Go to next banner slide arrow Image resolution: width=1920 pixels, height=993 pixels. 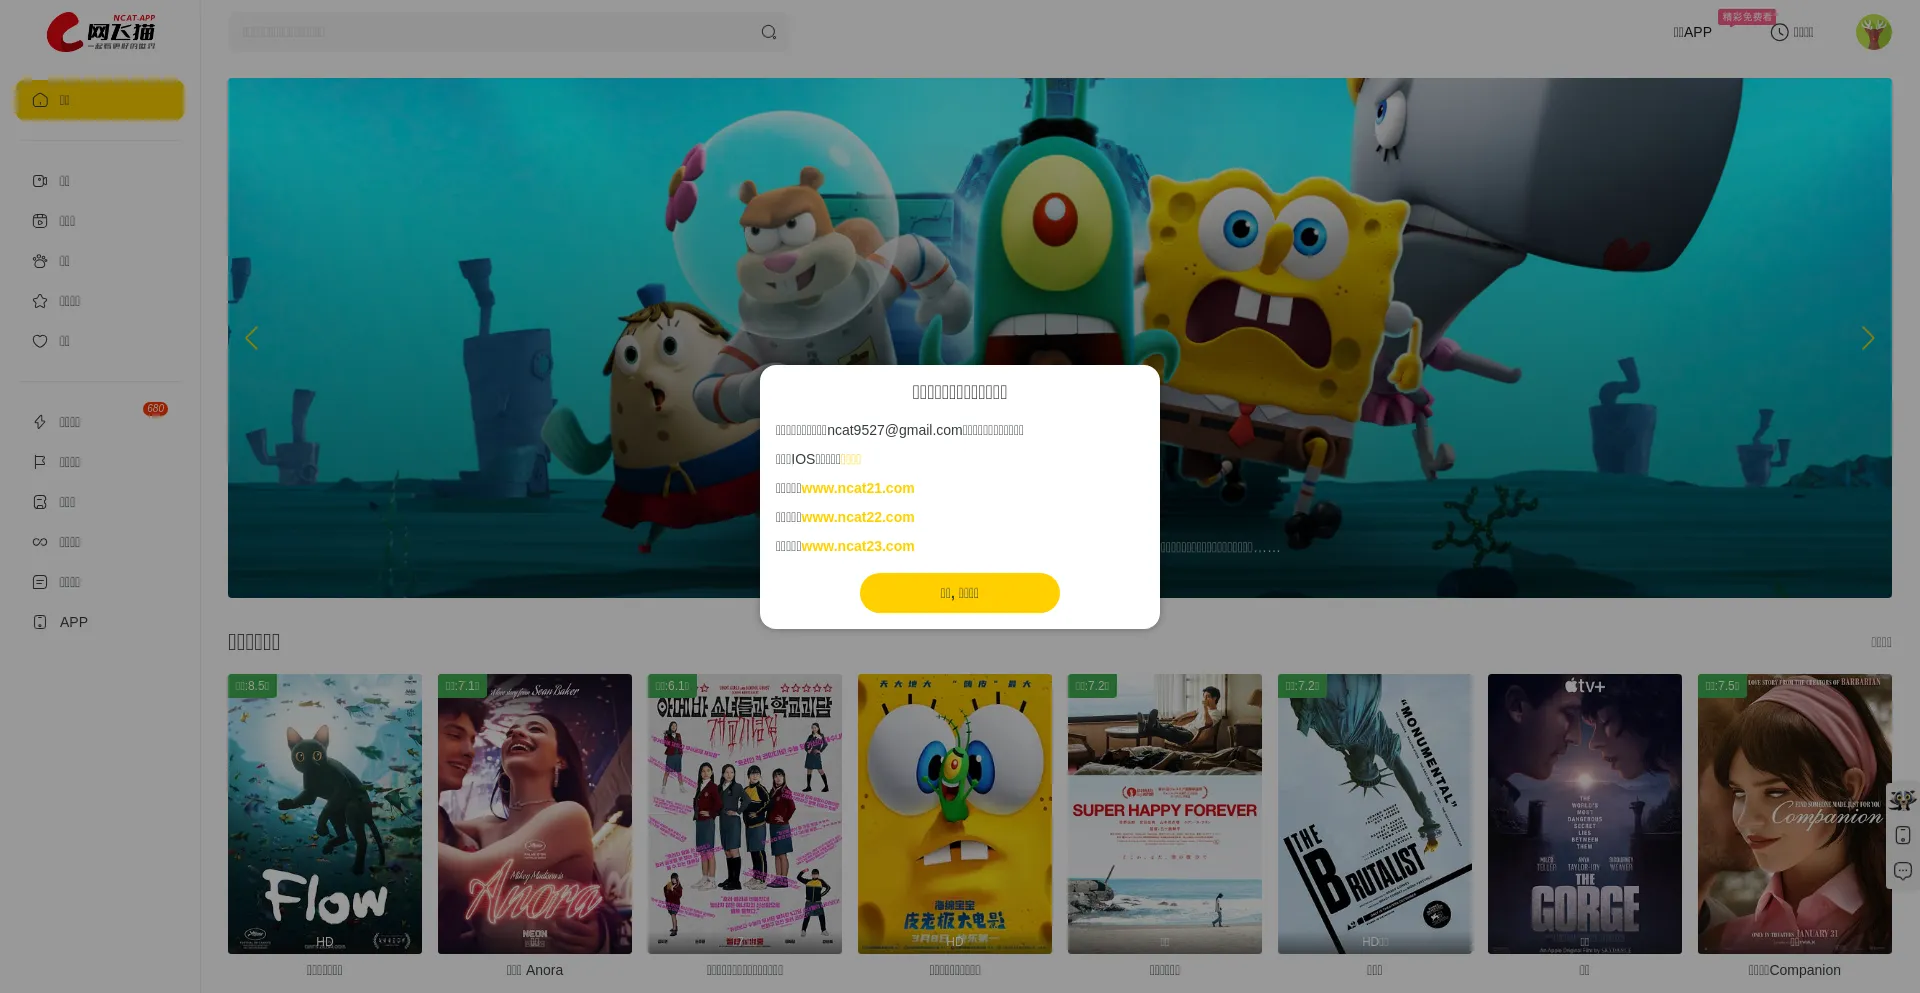[x=1867, y=338]
